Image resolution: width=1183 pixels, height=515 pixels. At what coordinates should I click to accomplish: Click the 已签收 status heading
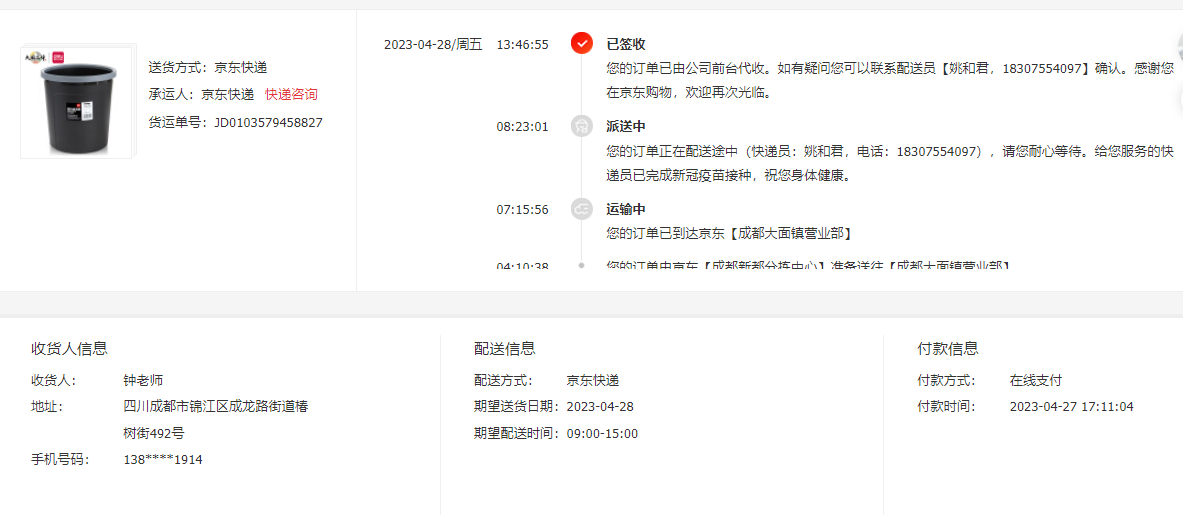click(x=626, y=44)
